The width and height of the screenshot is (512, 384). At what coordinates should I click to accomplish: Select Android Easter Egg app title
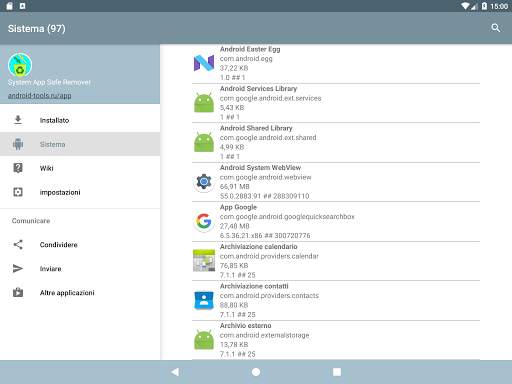pos(250,49)
